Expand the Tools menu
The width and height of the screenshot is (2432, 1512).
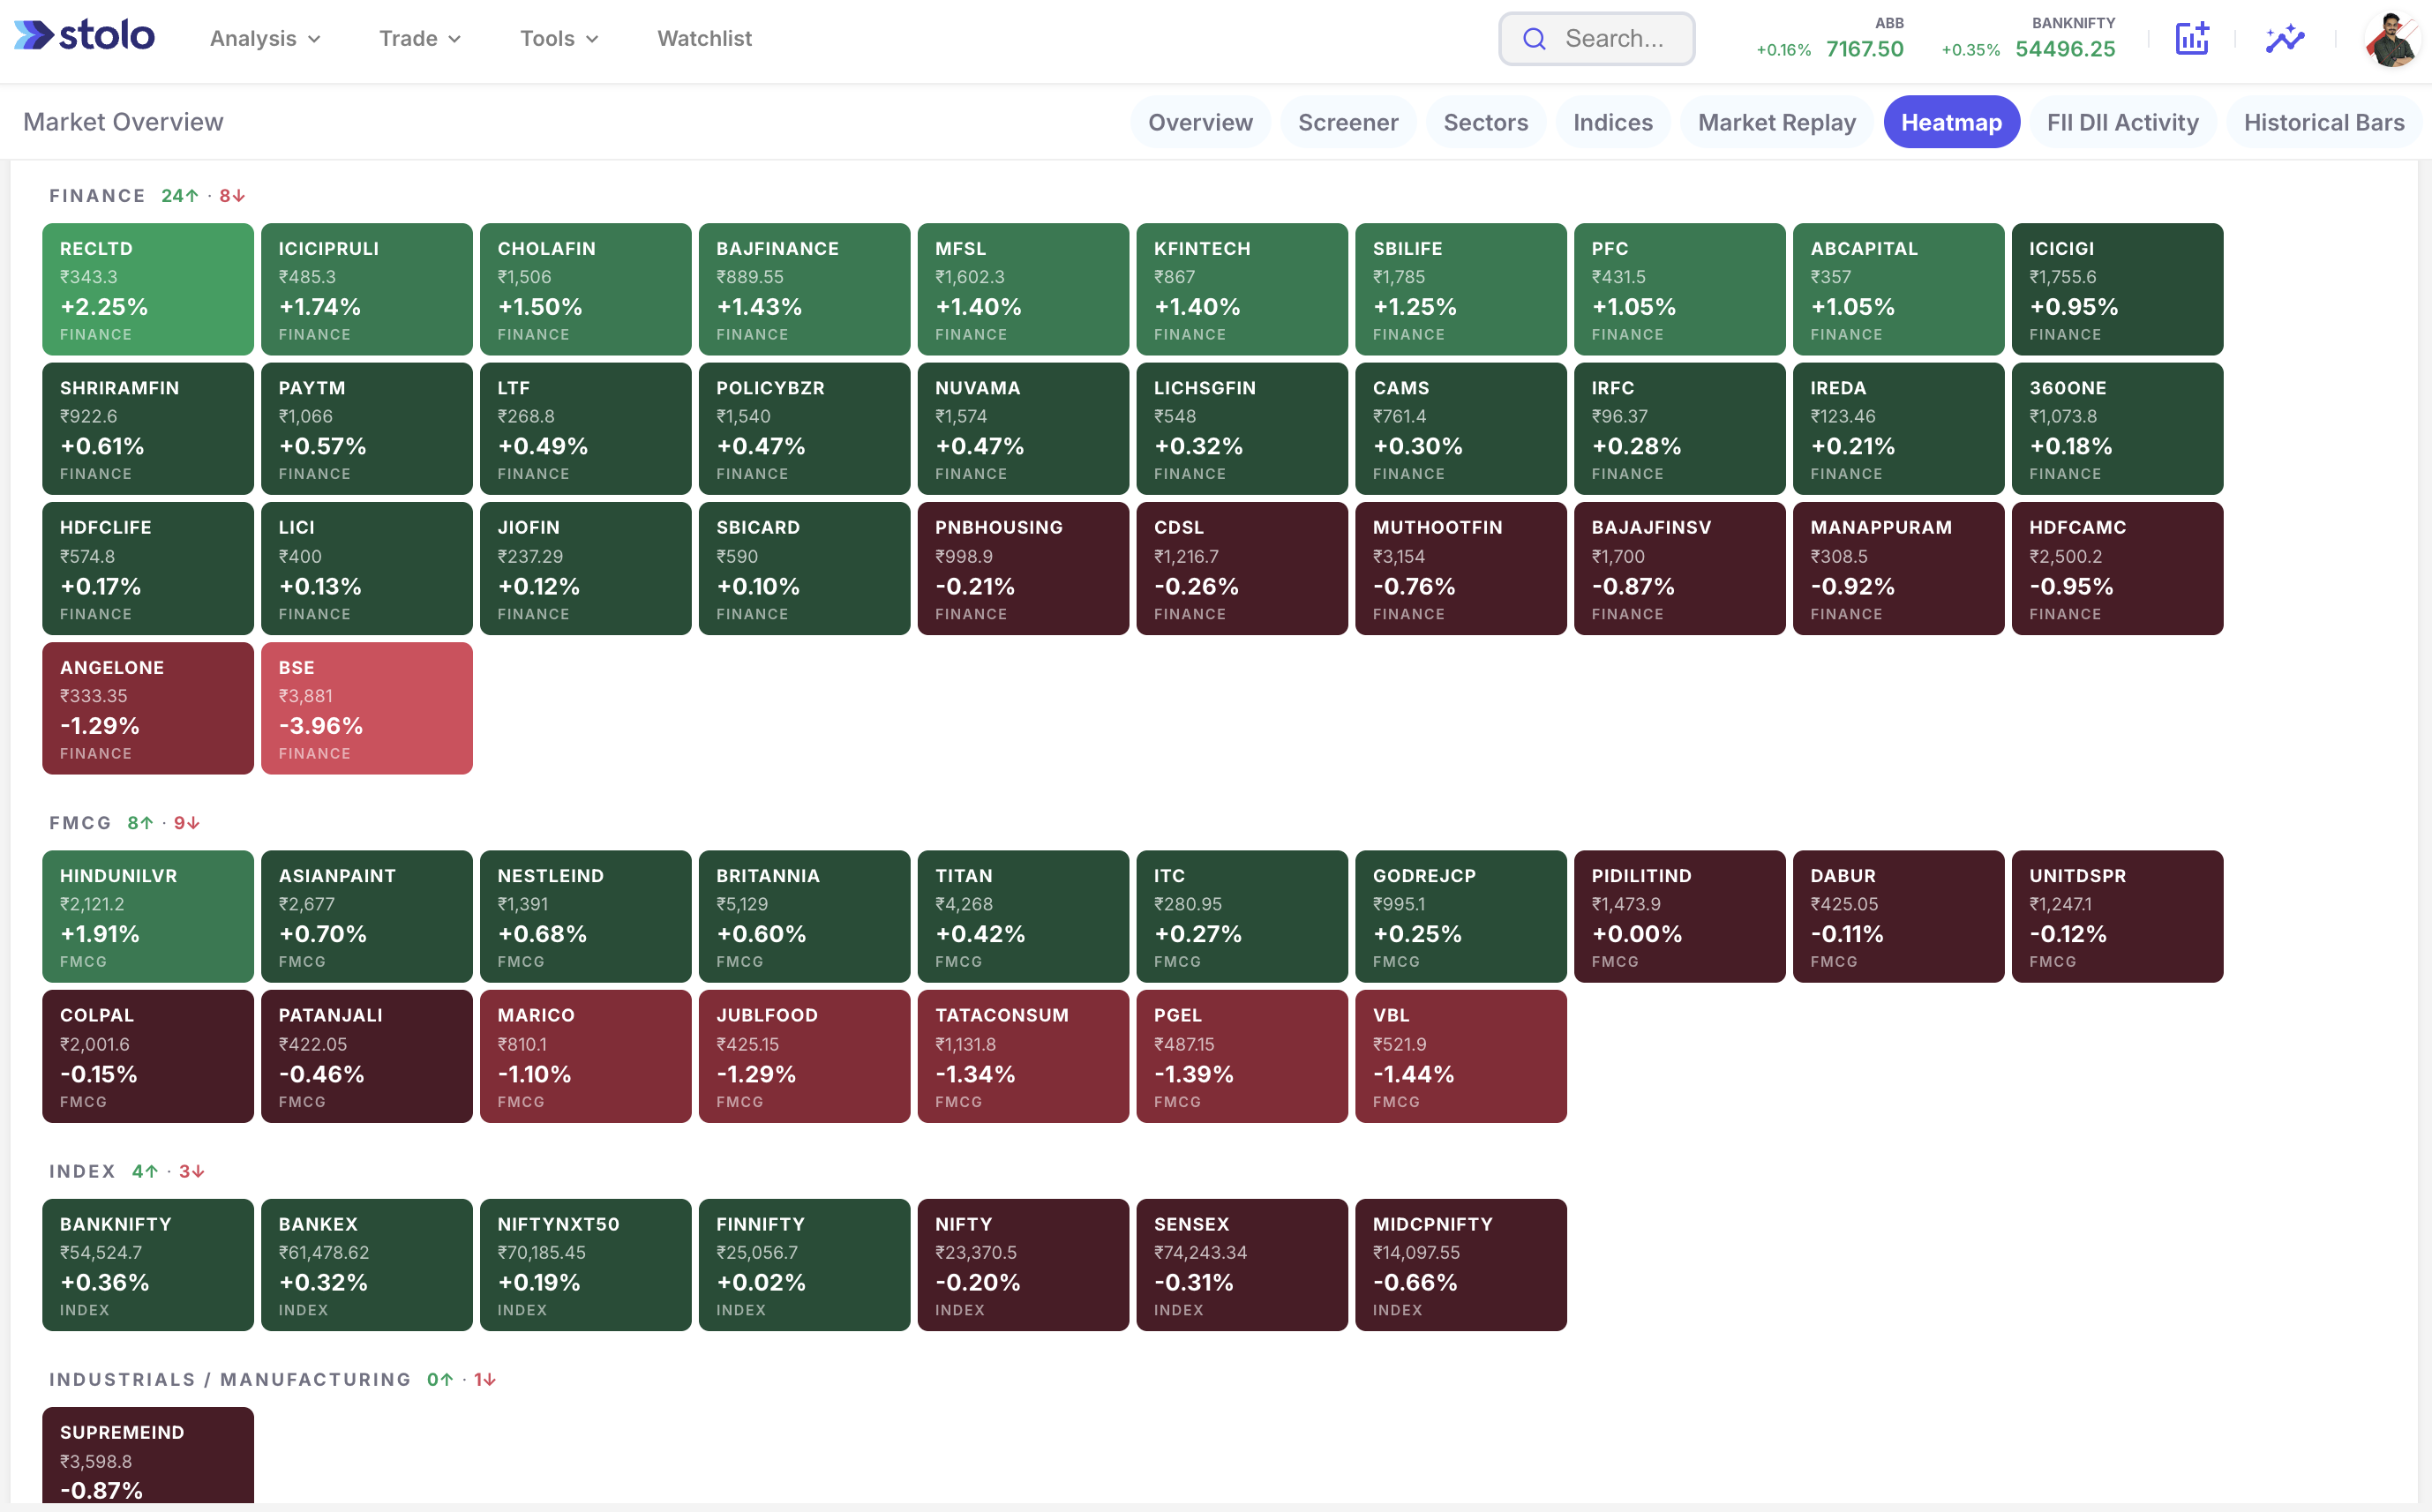559,38
